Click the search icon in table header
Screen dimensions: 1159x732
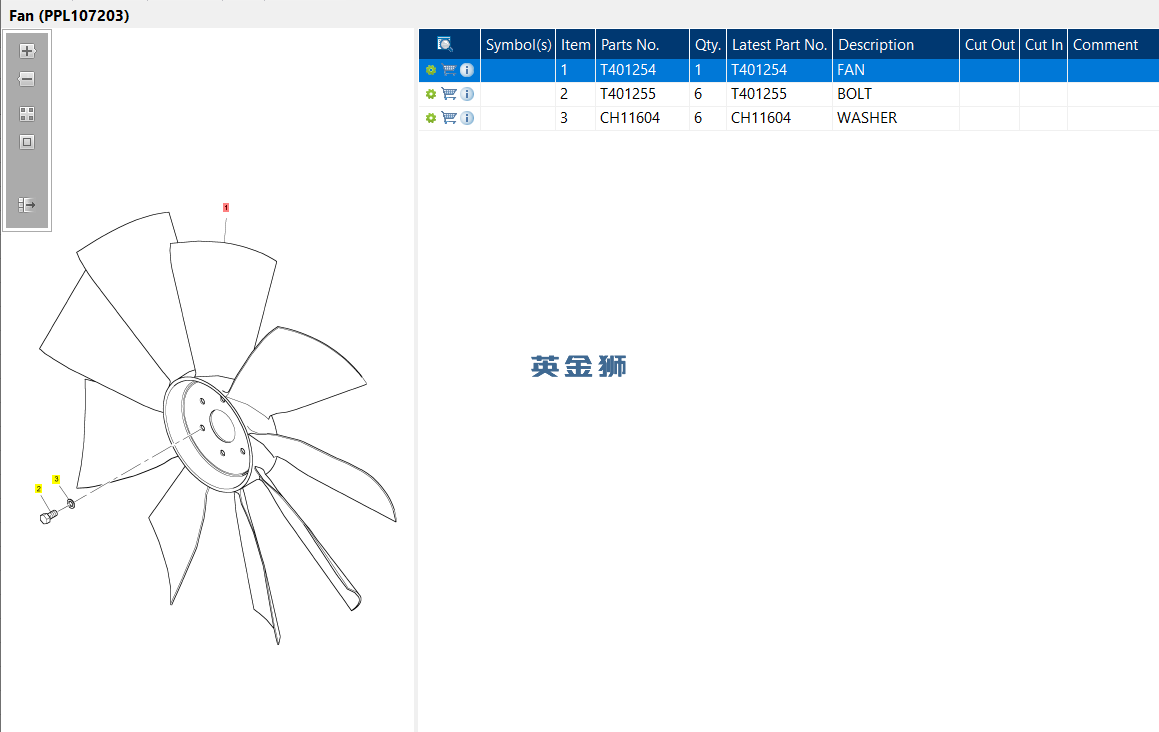[x=445, y=44]
